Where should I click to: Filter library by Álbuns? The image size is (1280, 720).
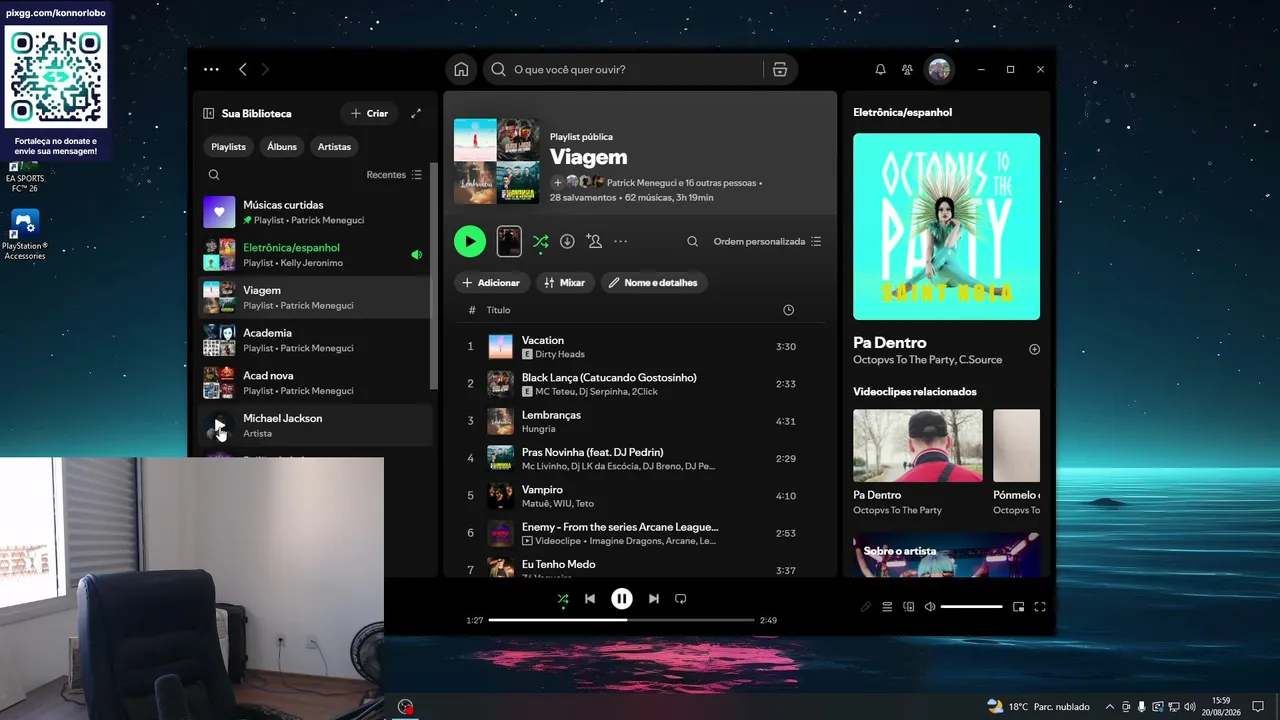[x=282, y=147]
